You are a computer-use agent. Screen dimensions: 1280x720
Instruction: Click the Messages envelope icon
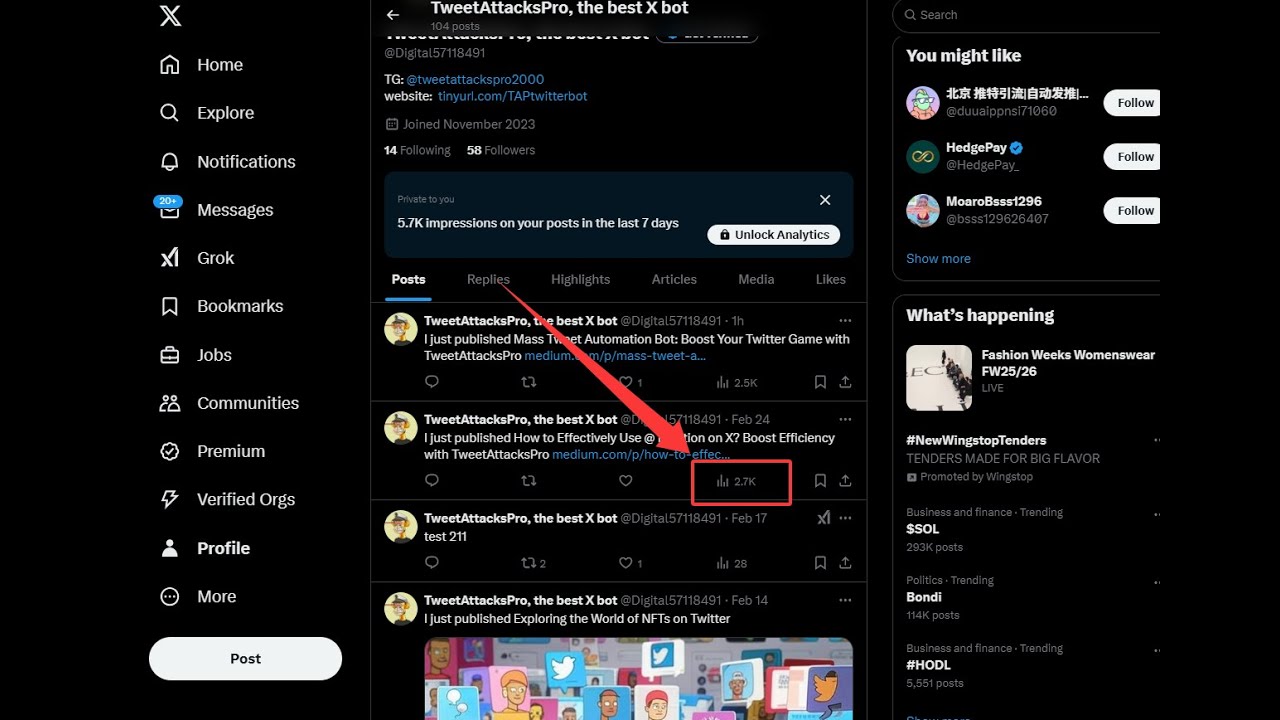(x=170, y=210)
